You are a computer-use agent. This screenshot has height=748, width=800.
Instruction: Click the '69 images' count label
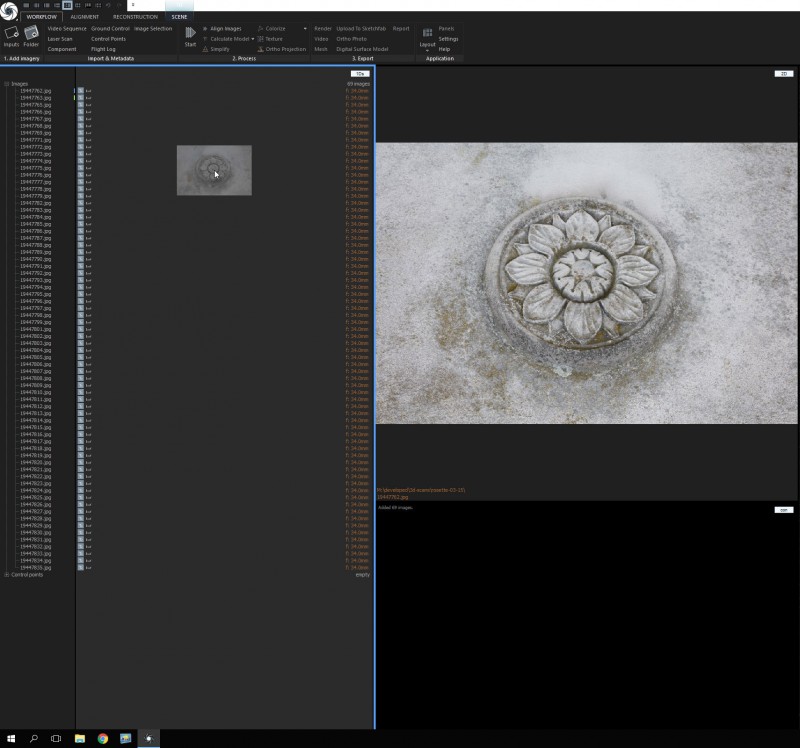(358, 84)
